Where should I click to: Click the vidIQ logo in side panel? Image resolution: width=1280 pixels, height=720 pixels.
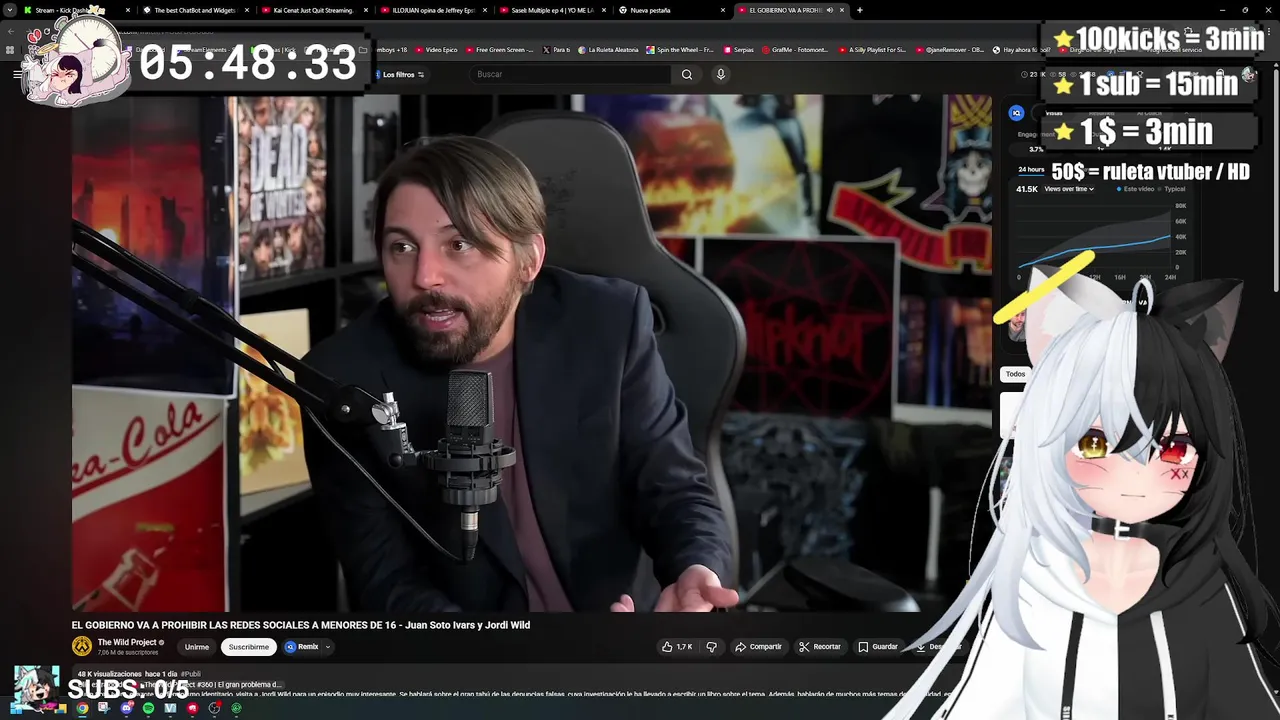pyautogui.click(x=1016, y=113)
